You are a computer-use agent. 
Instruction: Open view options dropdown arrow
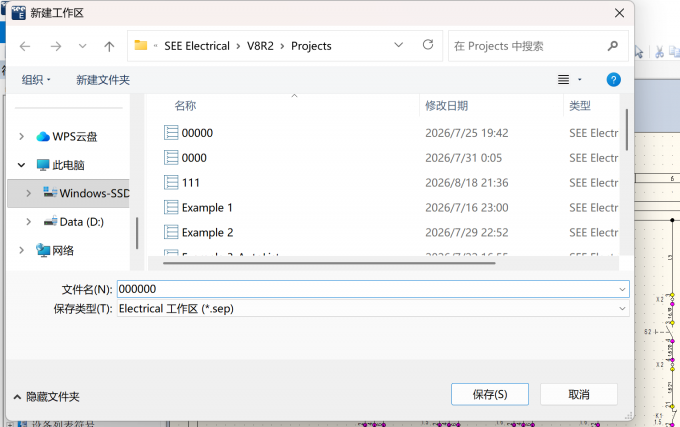pyautogui.click(x=579, y=80)
